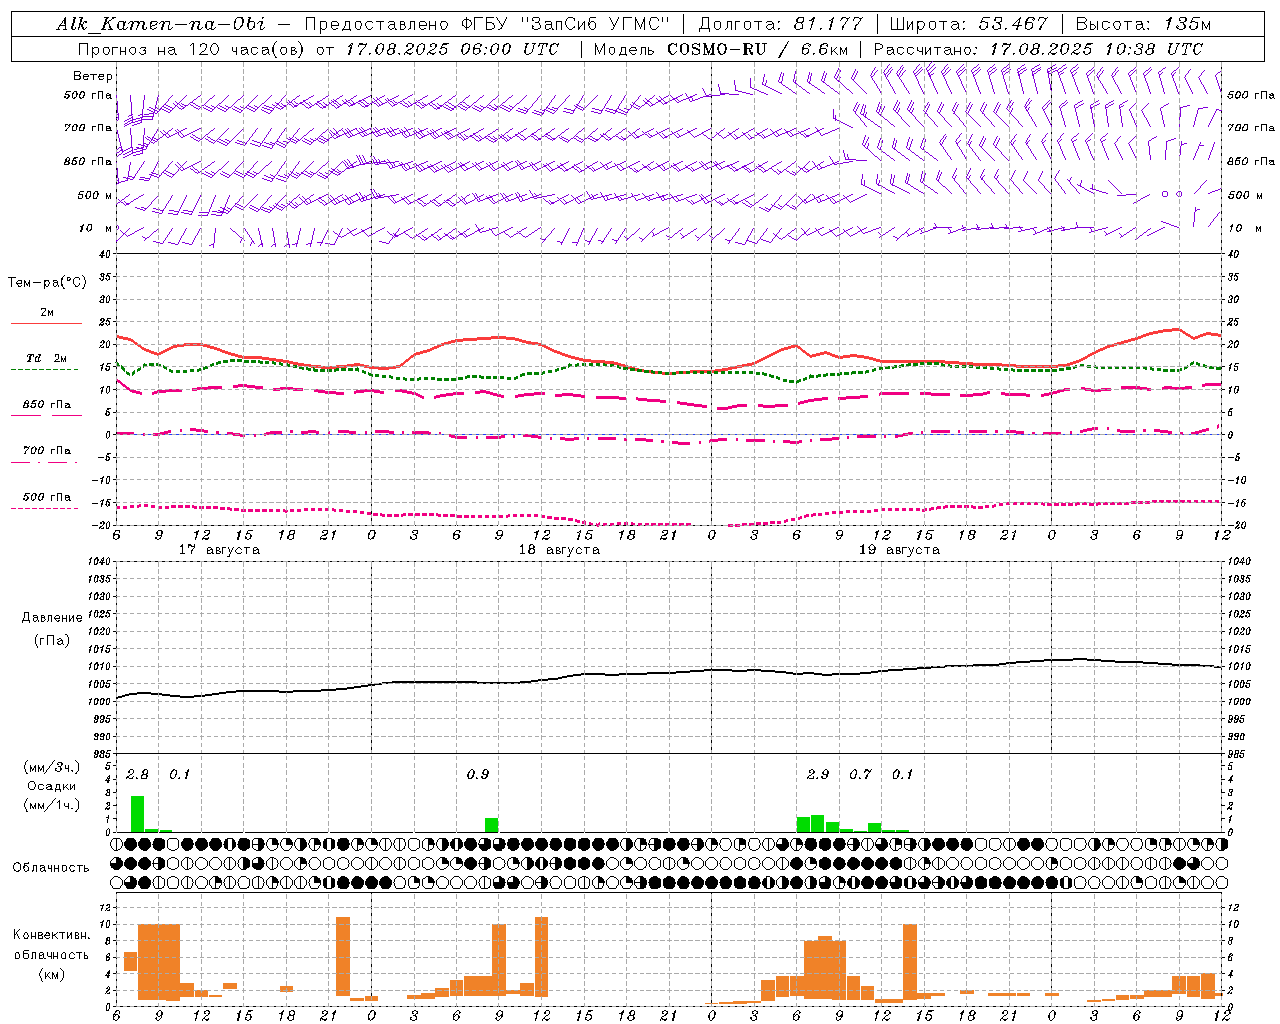The width and height of the screenshot is (1280, 1024).
Task: Click the 19 августа date label
Action: point(899,550)
